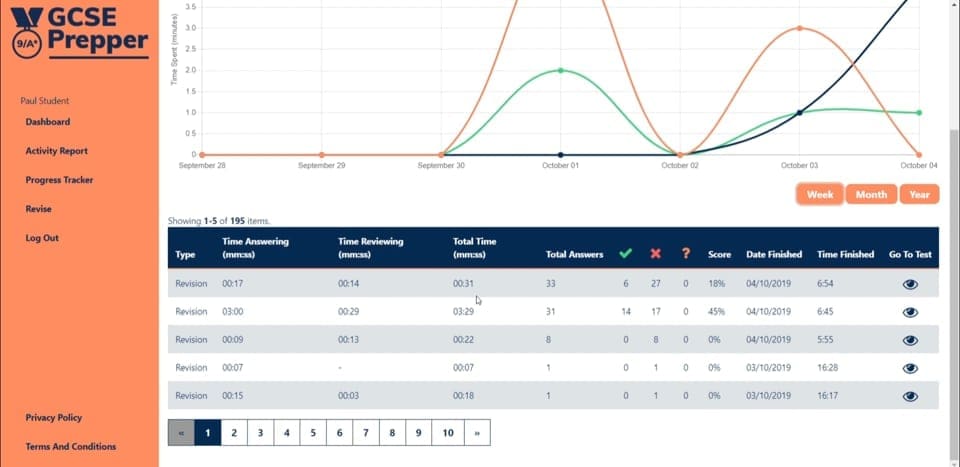Screen dimensions: 960x467
Task: Switch chart to Week view
Action: [820, 195]
